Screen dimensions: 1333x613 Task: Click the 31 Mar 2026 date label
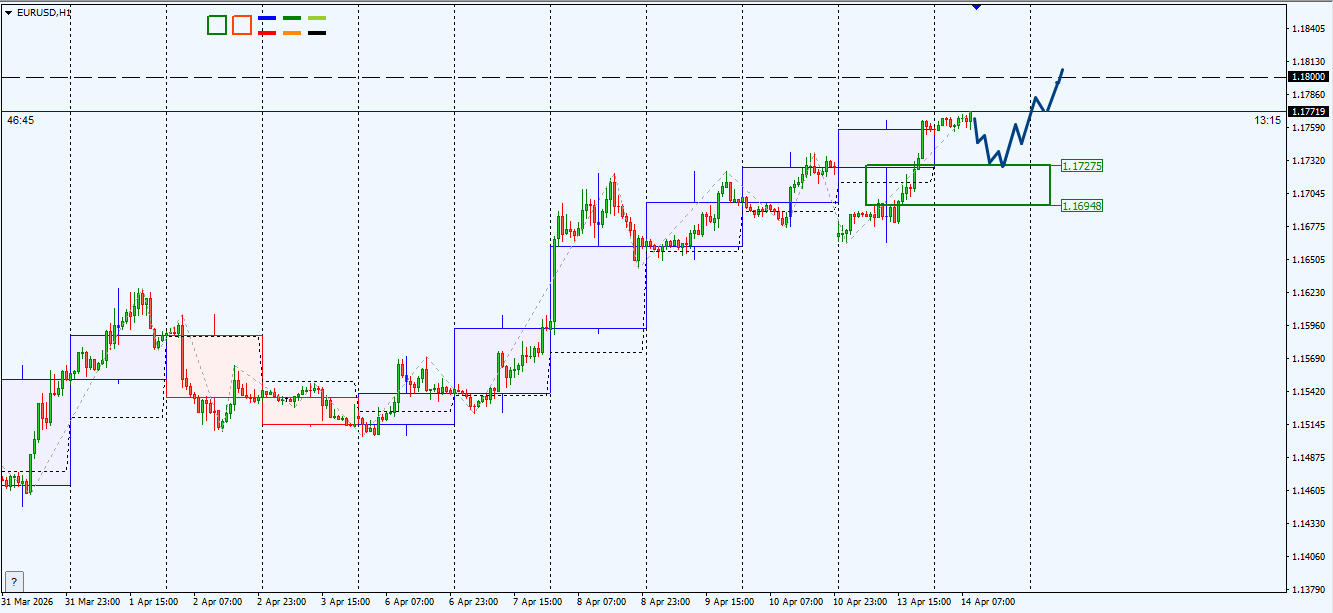coord(29,602)
